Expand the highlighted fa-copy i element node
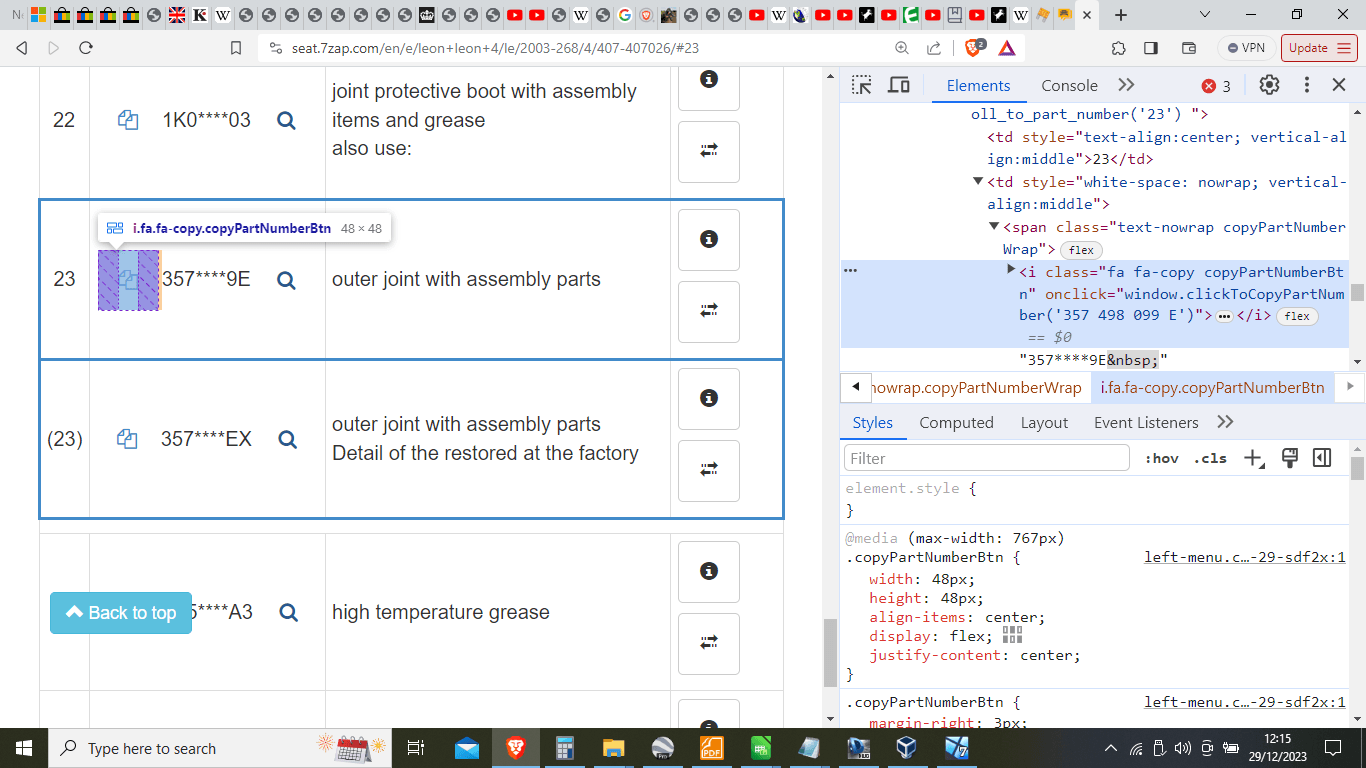The image size is (1366, 768). tap(1011, 271)
